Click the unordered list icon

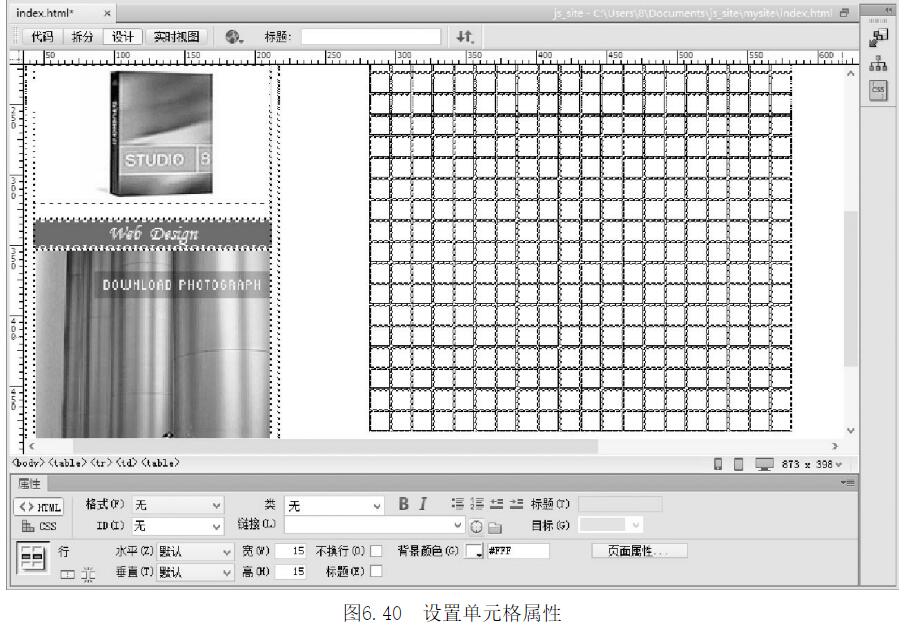456,503
